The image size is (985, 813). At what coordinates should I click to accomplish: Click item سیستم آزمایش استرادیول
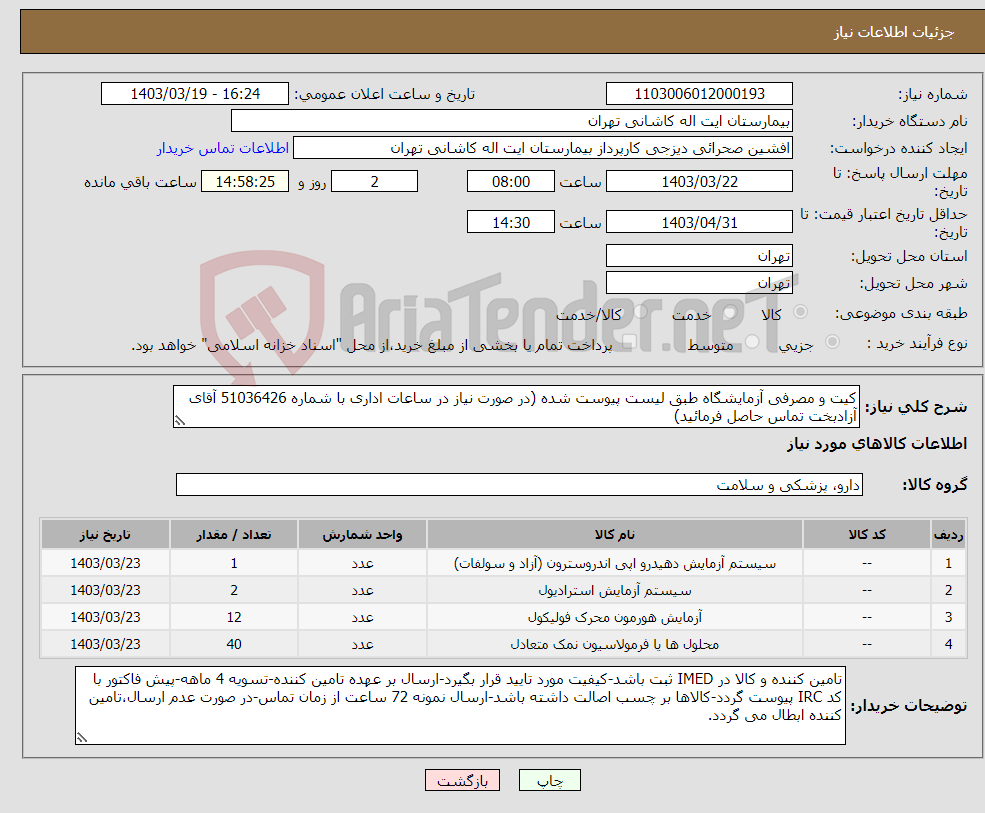[x=614, y=591]
